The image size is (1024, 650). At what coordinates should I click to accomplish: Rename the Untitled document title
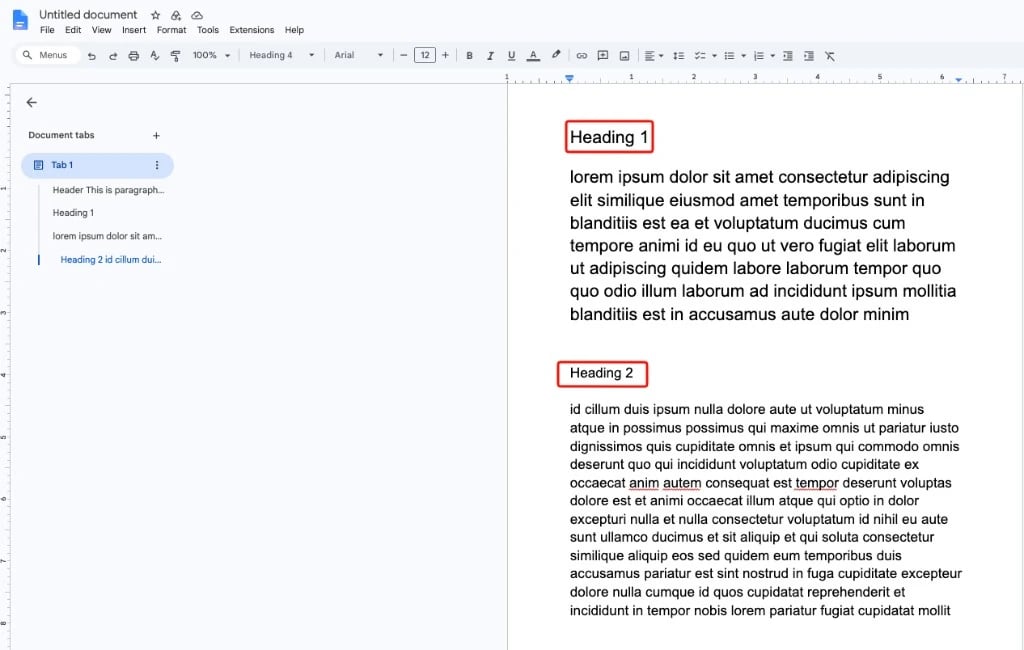[88, 14]
